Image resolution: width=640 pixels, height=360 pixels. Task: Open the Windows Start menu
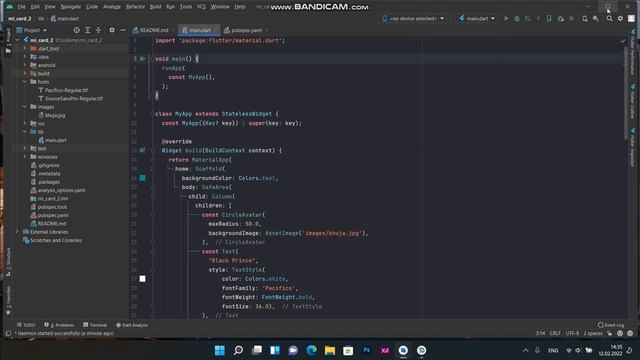[220, 350]
